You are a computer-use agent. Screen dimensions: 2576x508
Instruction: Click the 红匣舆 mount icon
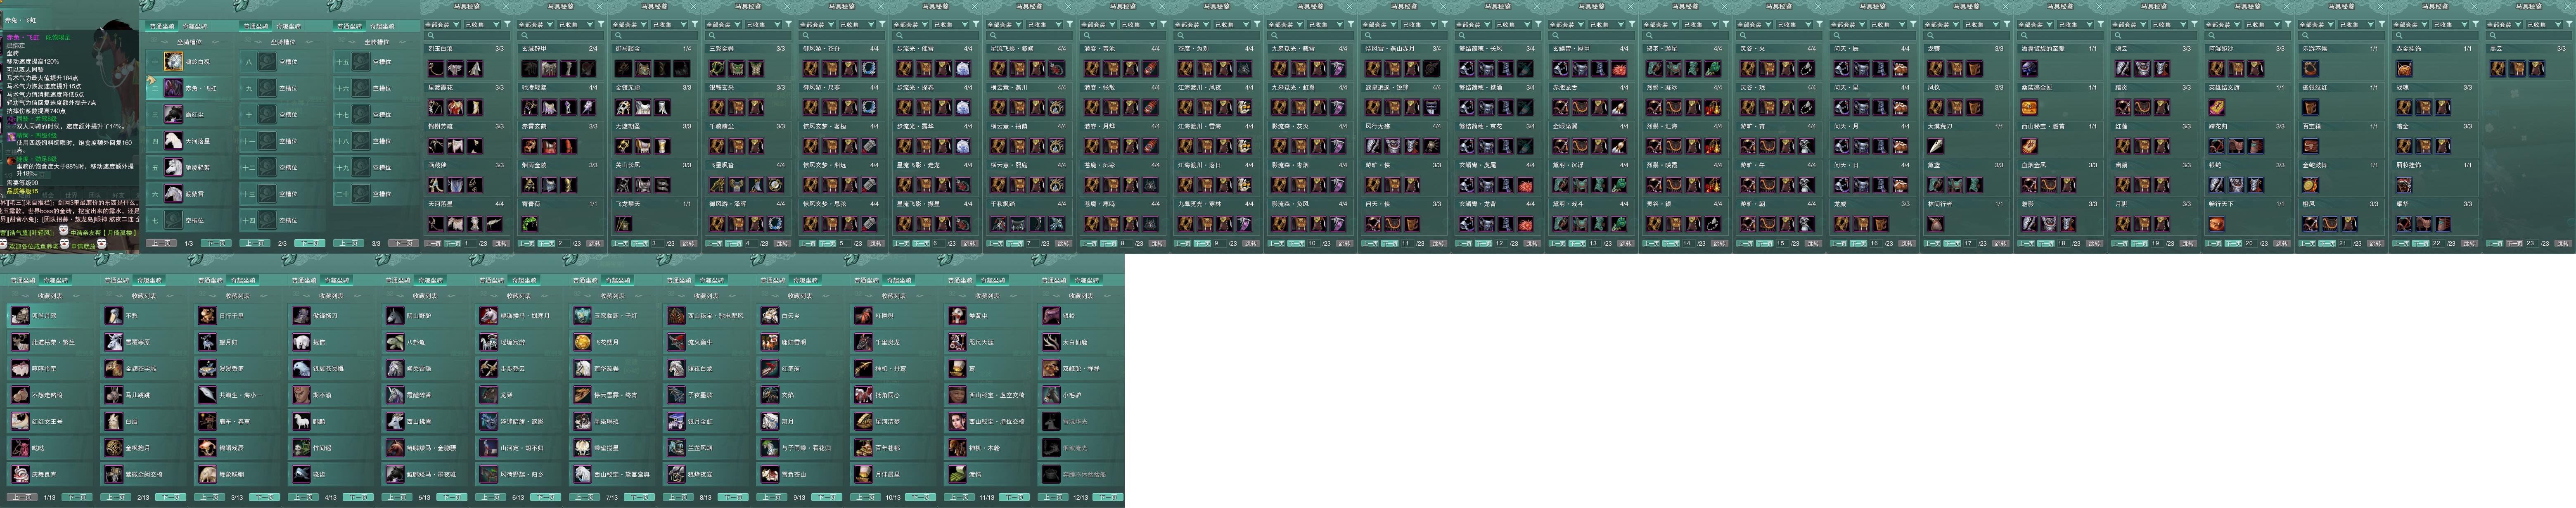coord(864,316)
